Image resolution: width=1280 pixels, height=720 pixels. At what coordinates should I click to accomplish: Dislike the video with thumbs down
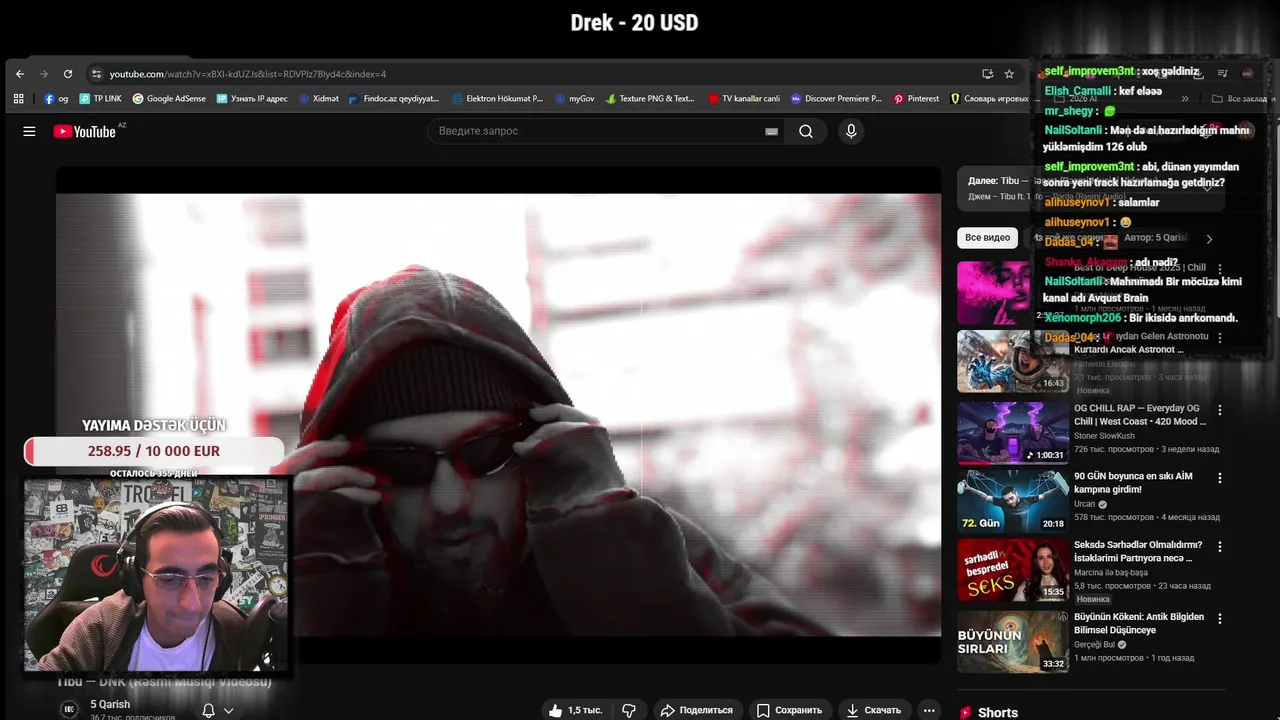coord(629,710)
